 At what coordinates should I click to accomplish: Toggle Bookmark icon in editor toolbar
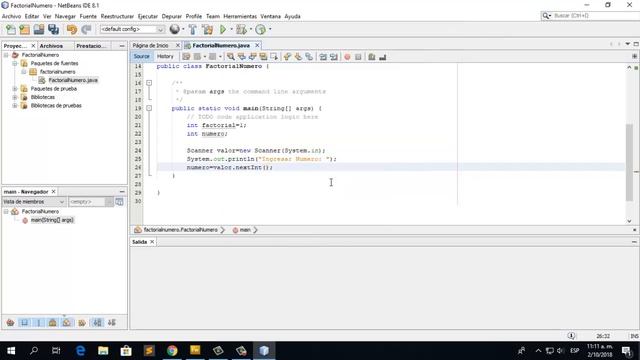tap(309, 57)
